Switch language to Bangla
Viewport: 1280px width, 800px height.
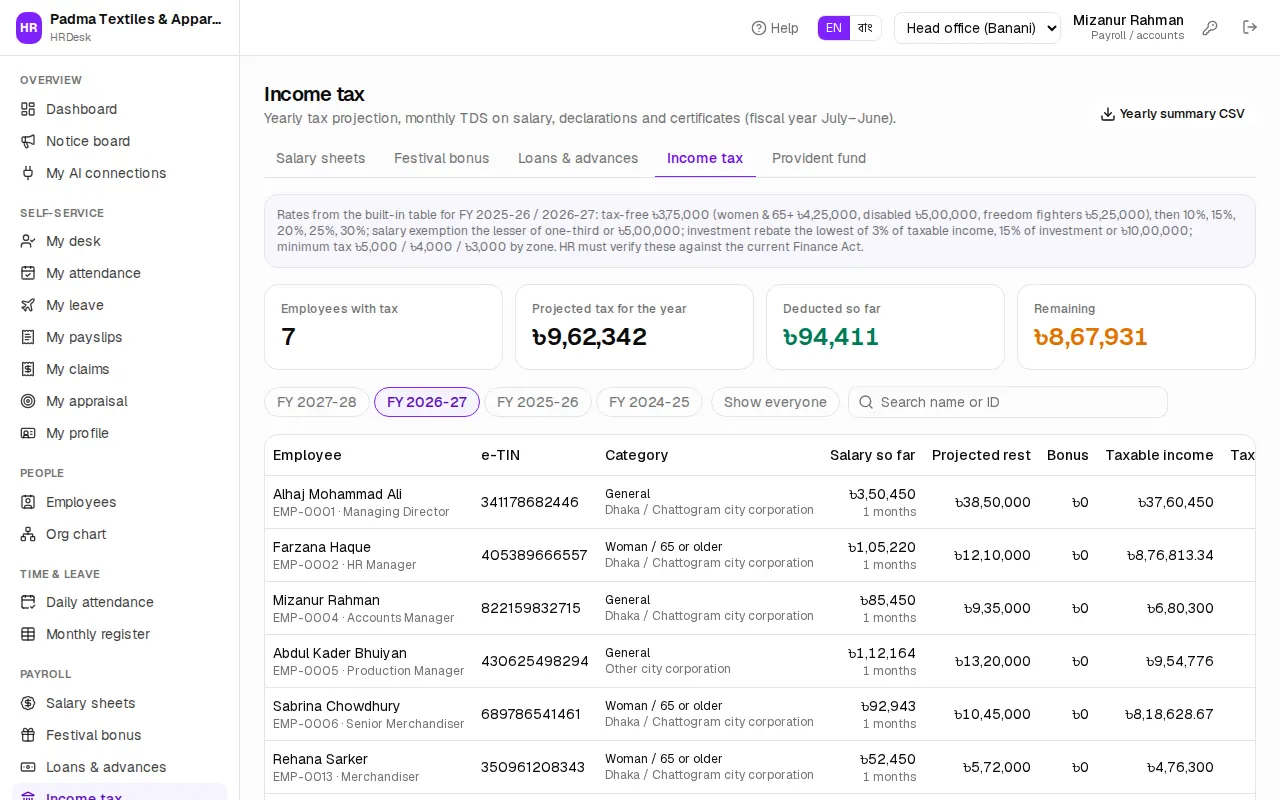866,28
